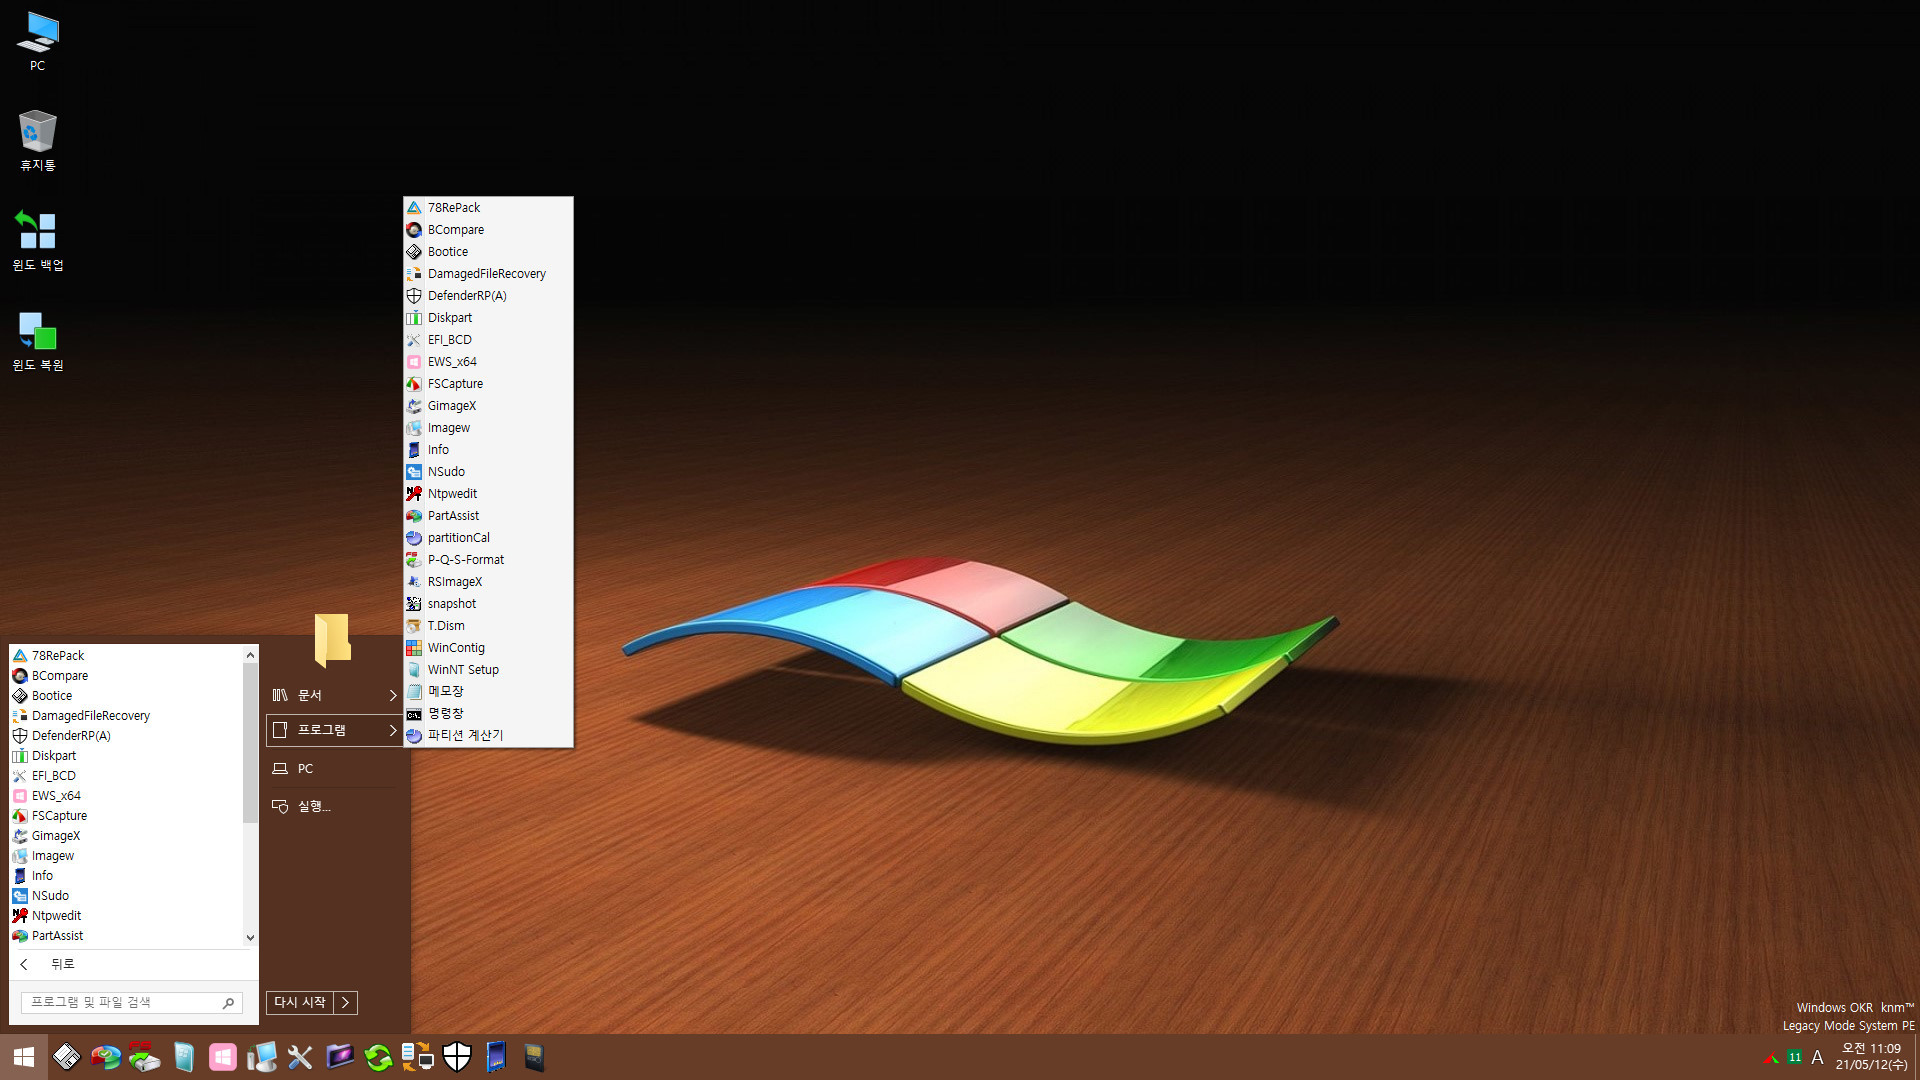Click the green refresh arrows taskbar icon
Screen dimensions: 1920x1080
tap(378, 1057)
